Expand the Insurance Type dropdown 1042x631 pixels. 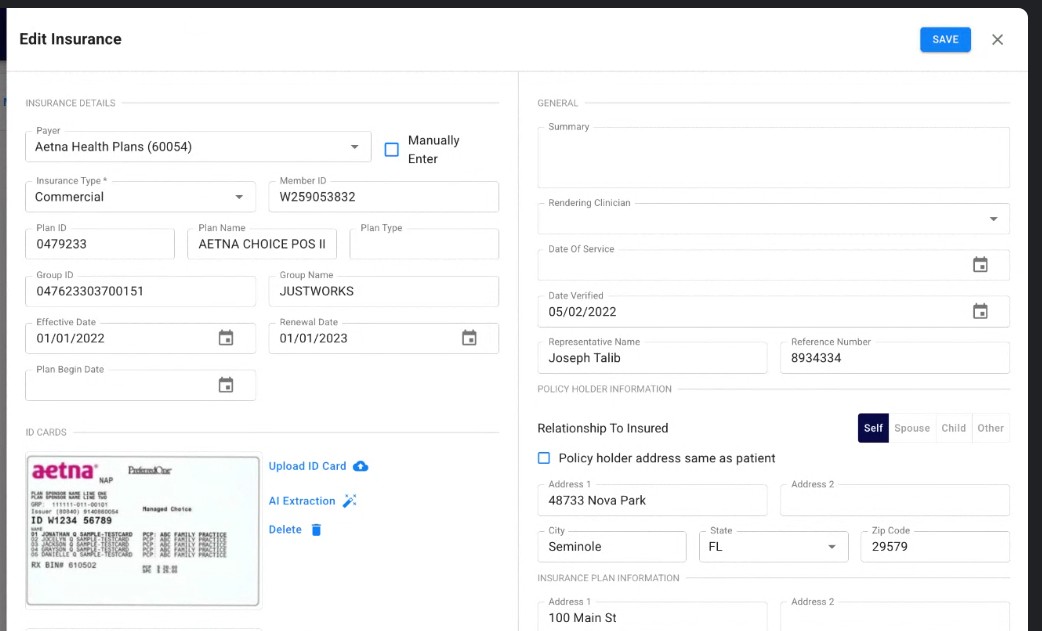(x=239, y=197)
